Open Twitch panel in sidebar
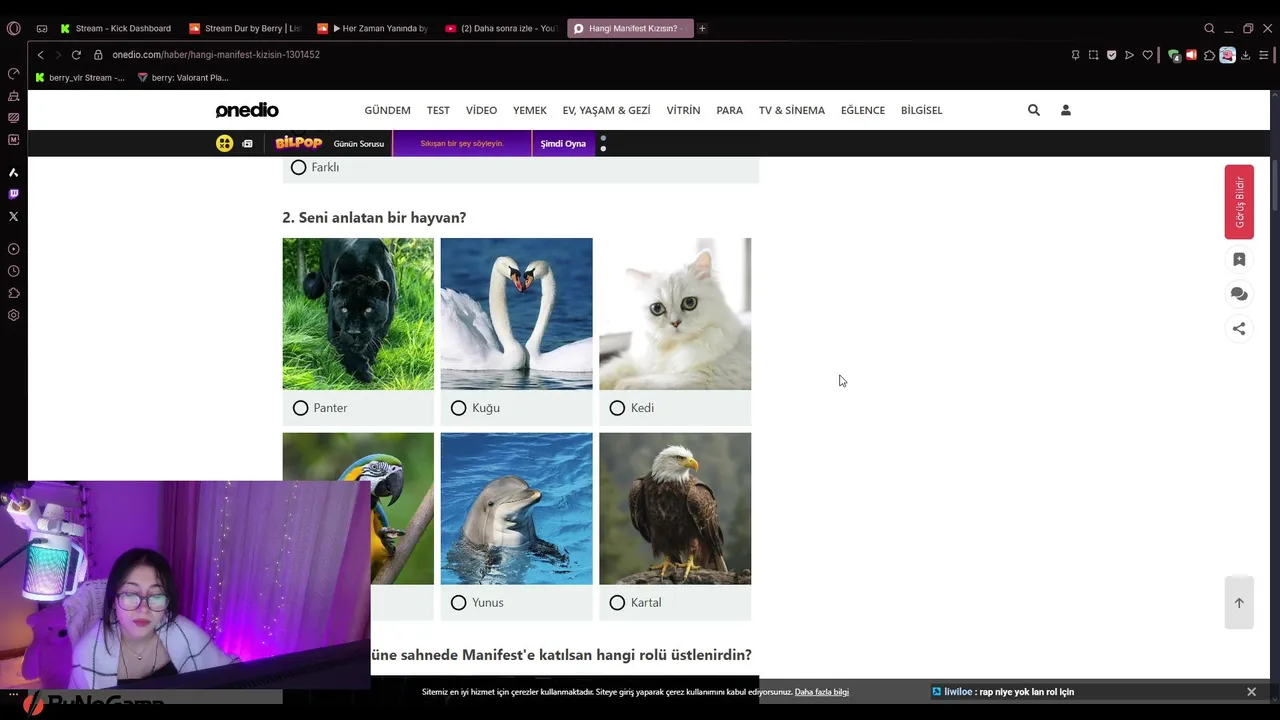The width and height of the screenshot is (1280, 720). click(13, 194)
